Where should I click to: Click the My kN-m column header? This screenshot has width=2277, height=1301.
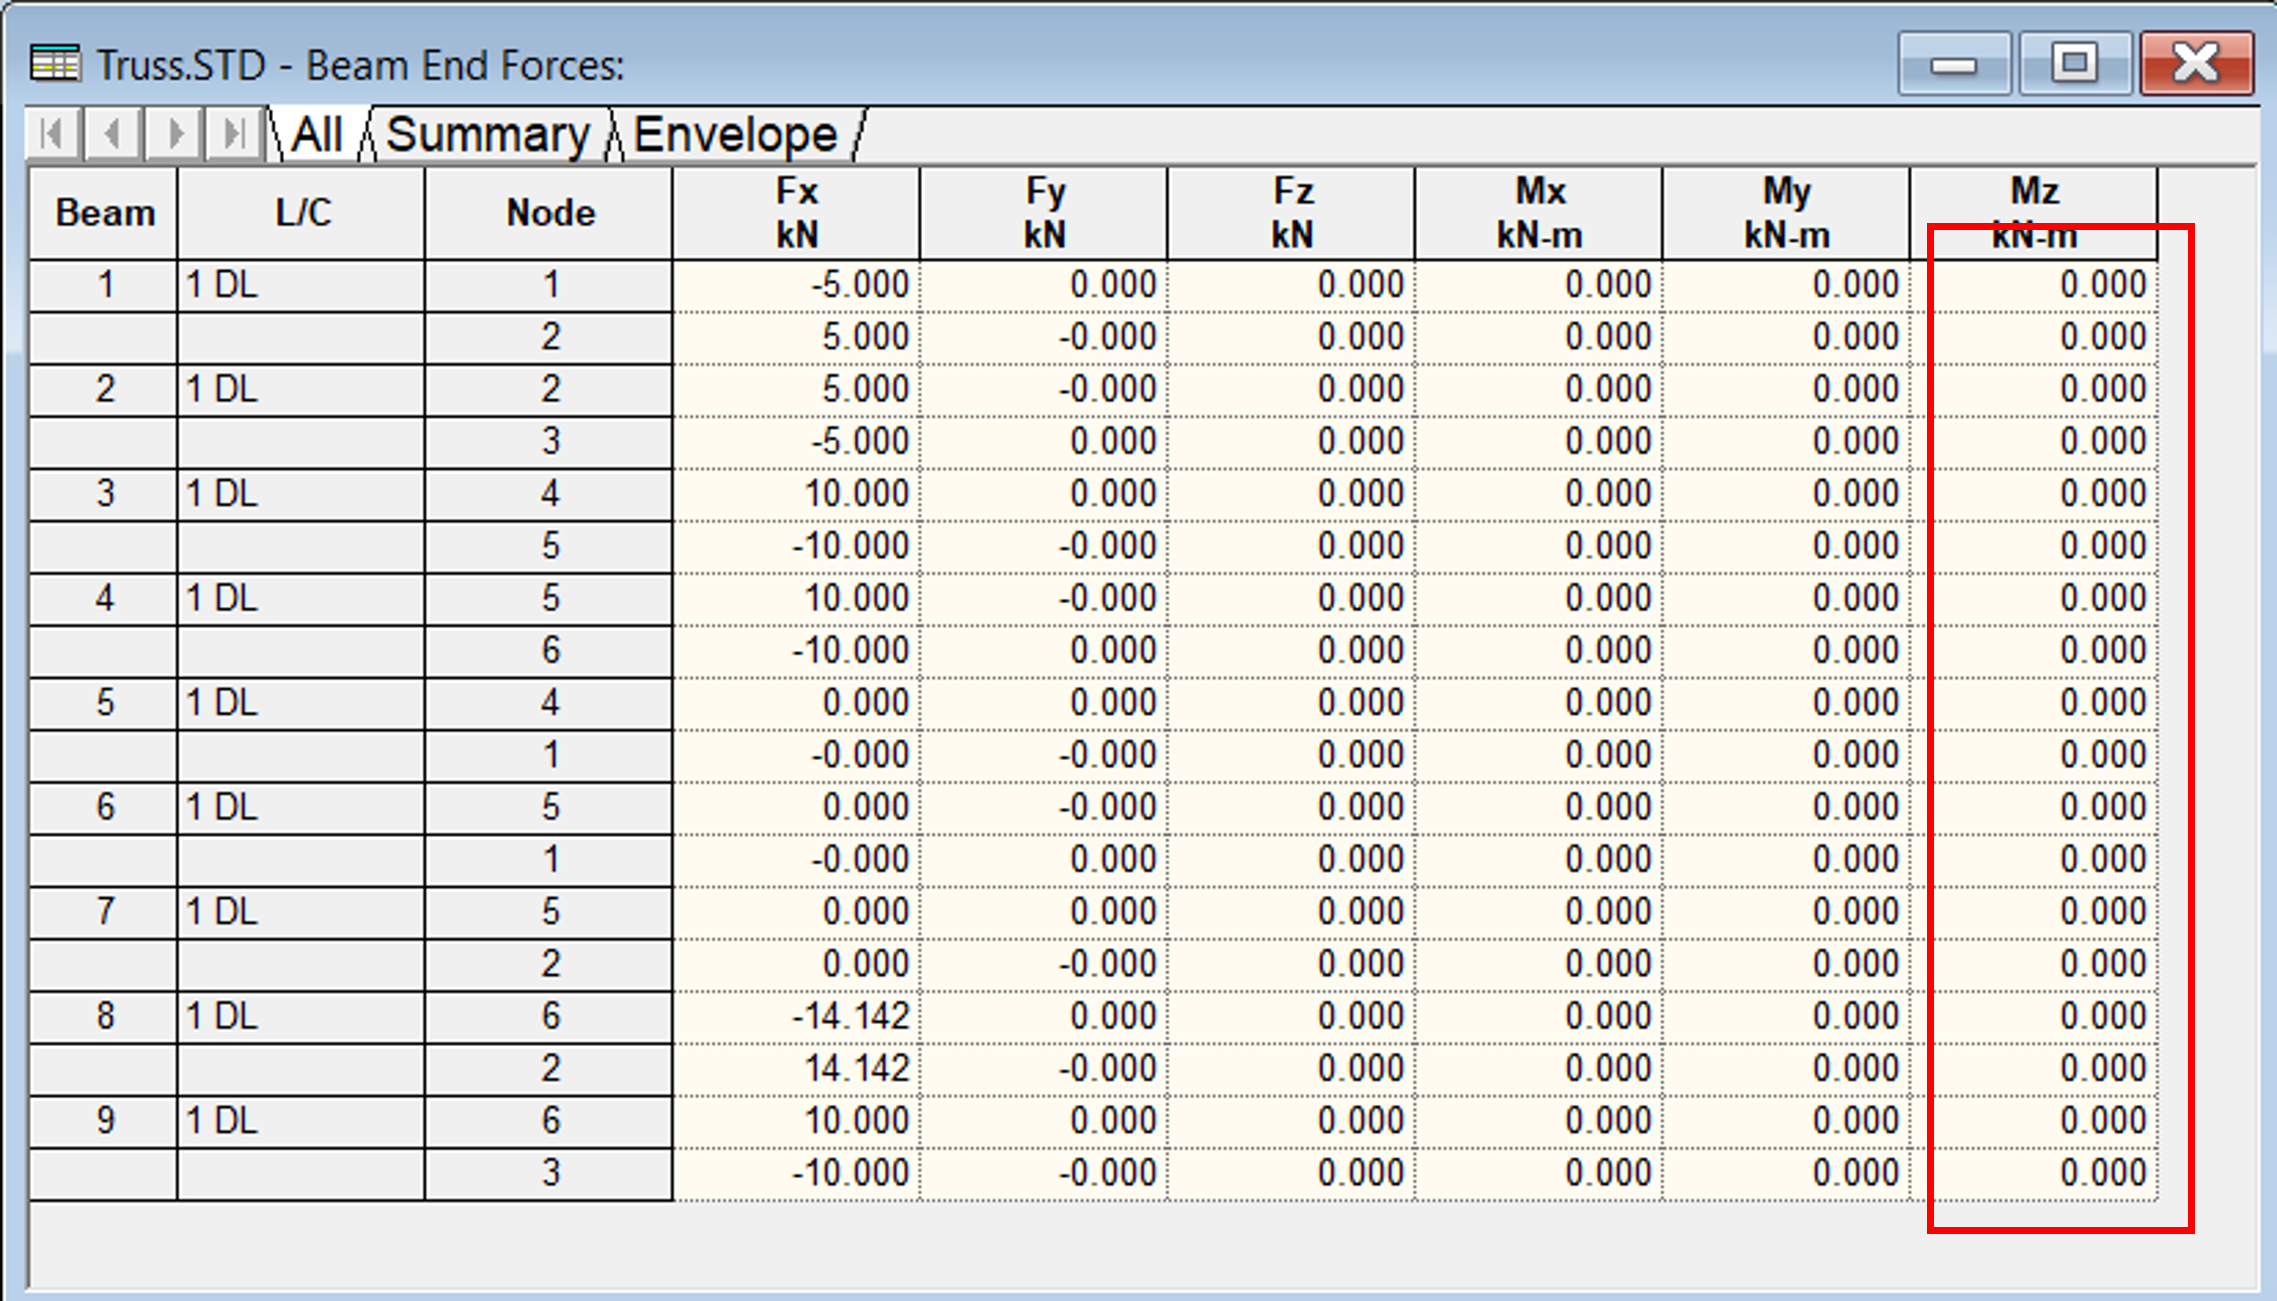(x=1786, y=213)
